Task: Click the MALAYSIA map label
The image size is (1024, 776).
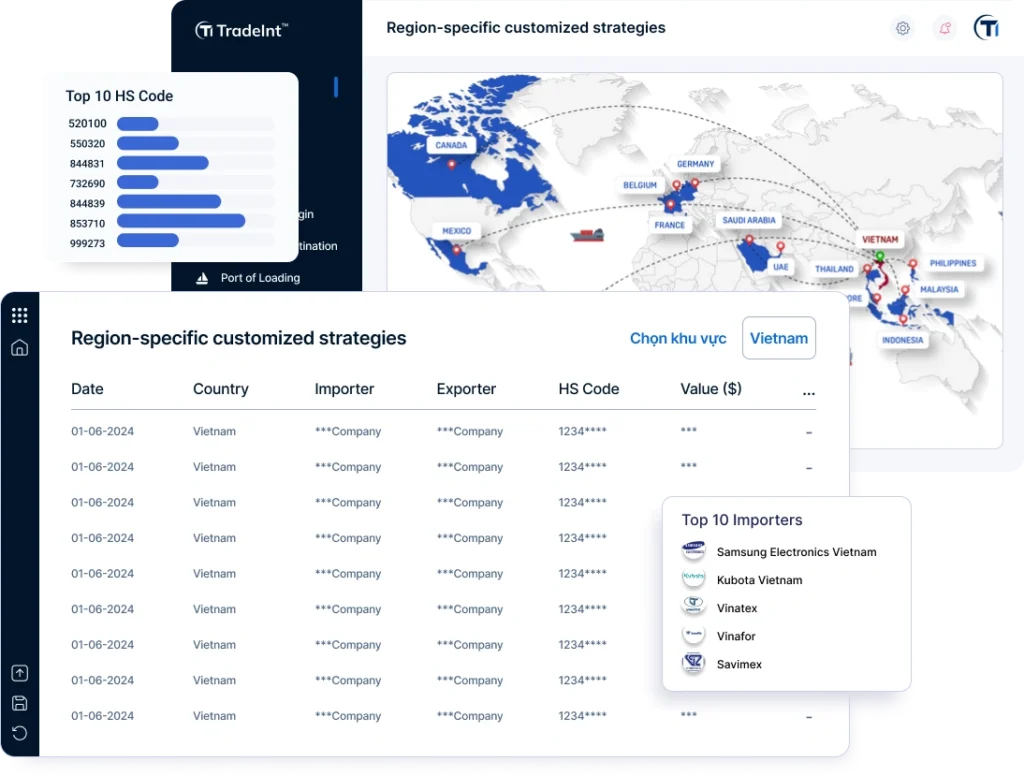Action: (939, 289)
